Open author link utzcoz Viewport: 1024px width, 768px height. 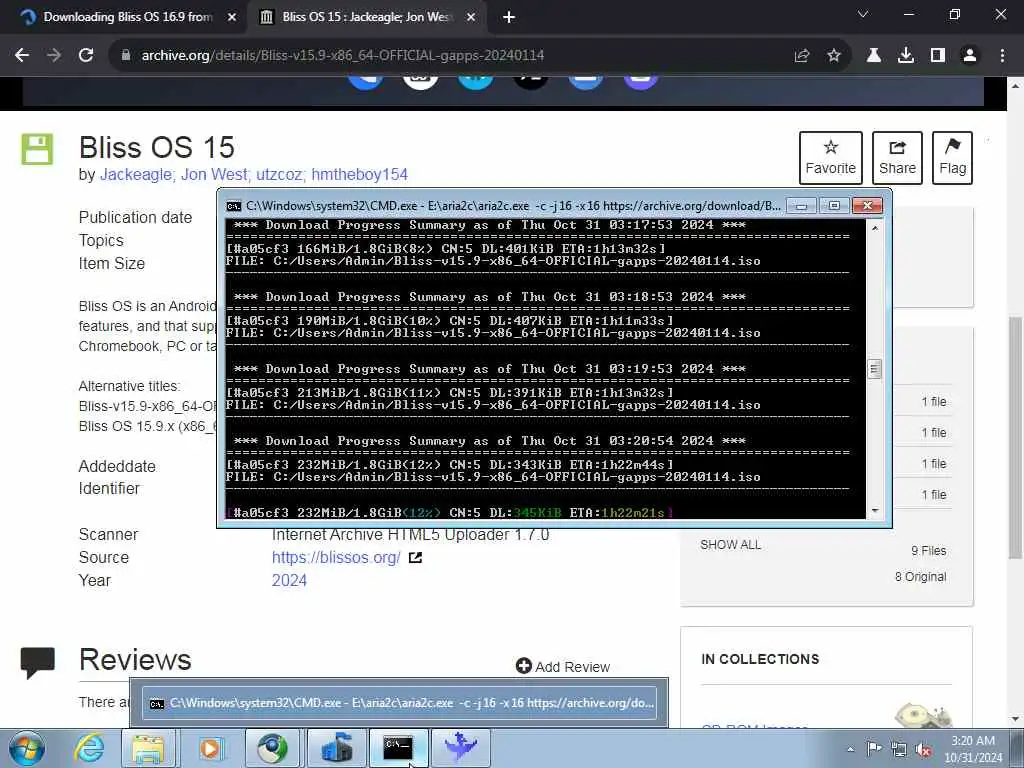pos(280,175)
